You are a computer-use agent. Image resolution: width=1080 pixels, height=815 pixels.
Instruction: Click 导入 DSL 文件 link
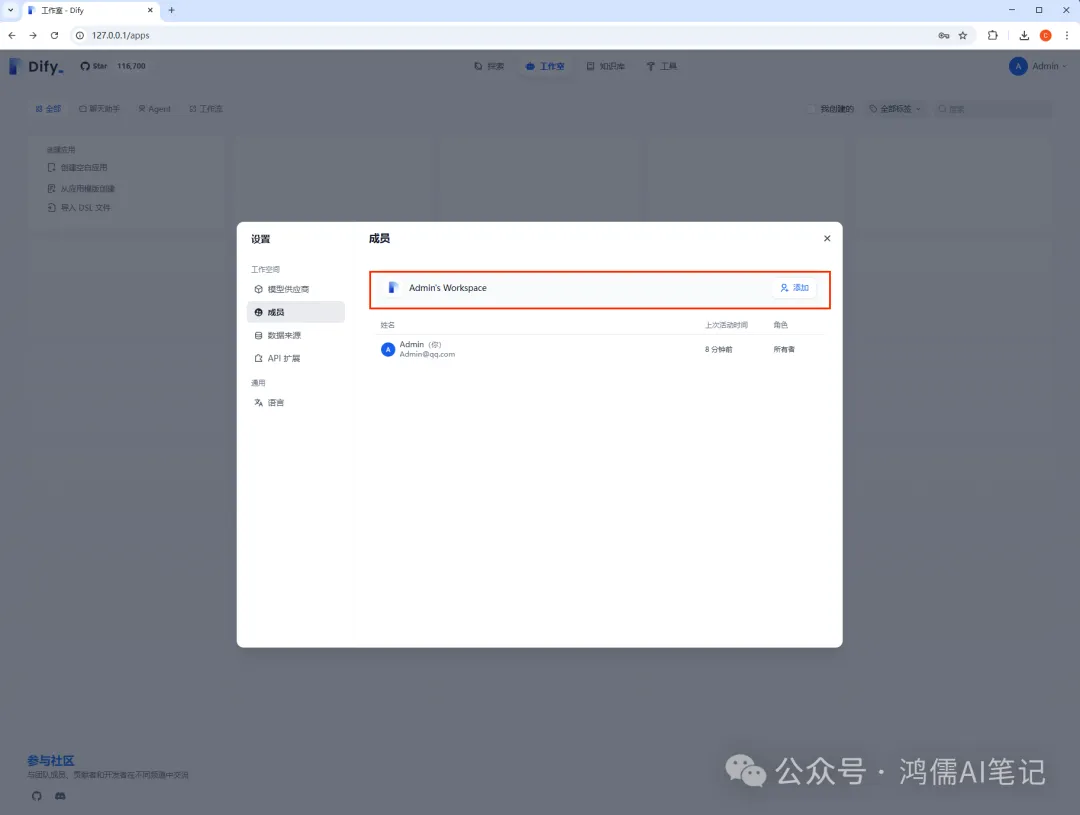point(79,207)
